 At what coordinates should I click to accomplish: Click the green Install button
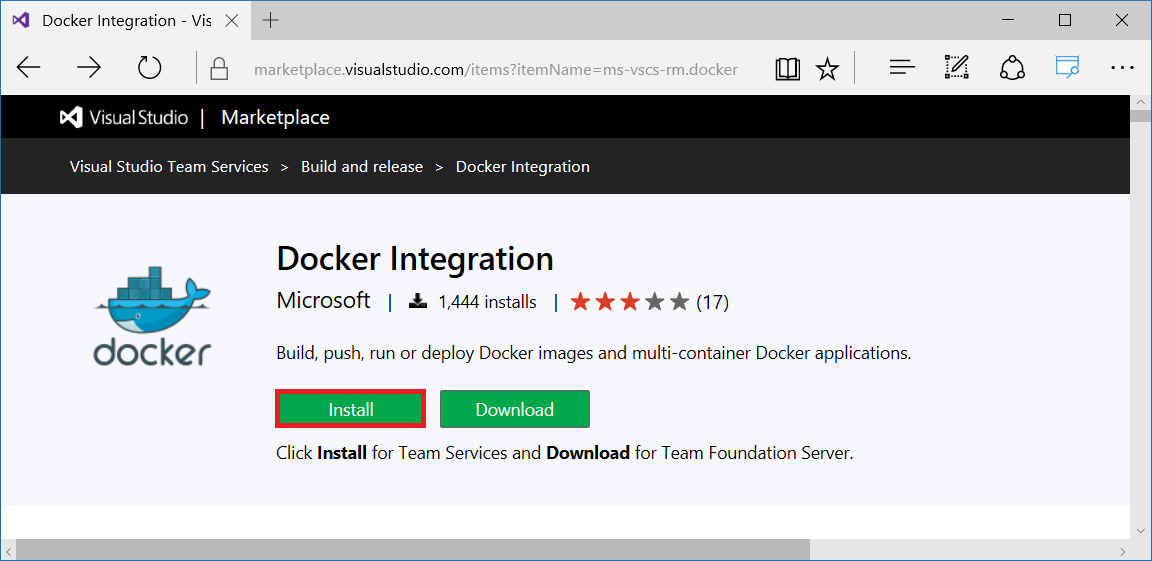pyautogui.click(x=351, y=409)
